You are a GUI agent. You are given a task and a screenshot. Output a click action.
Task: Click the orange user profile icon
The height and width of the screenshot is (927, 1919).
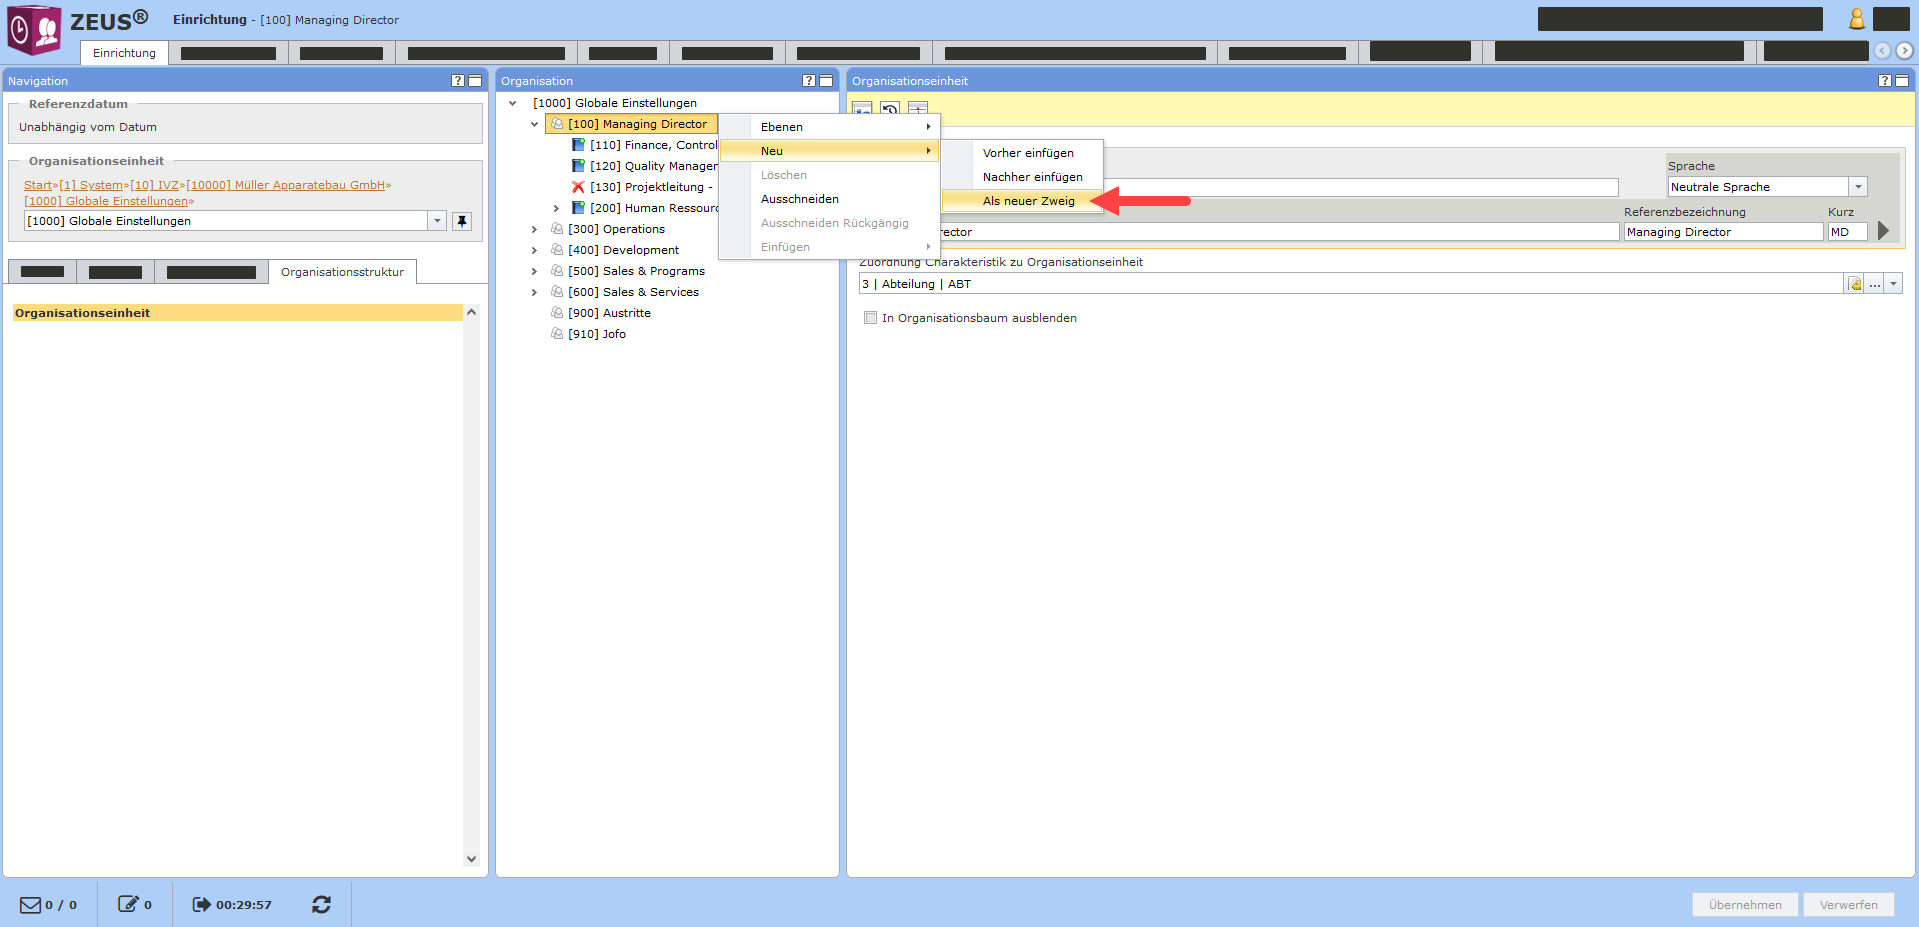pyautogui.click(x=1856, y=19)
